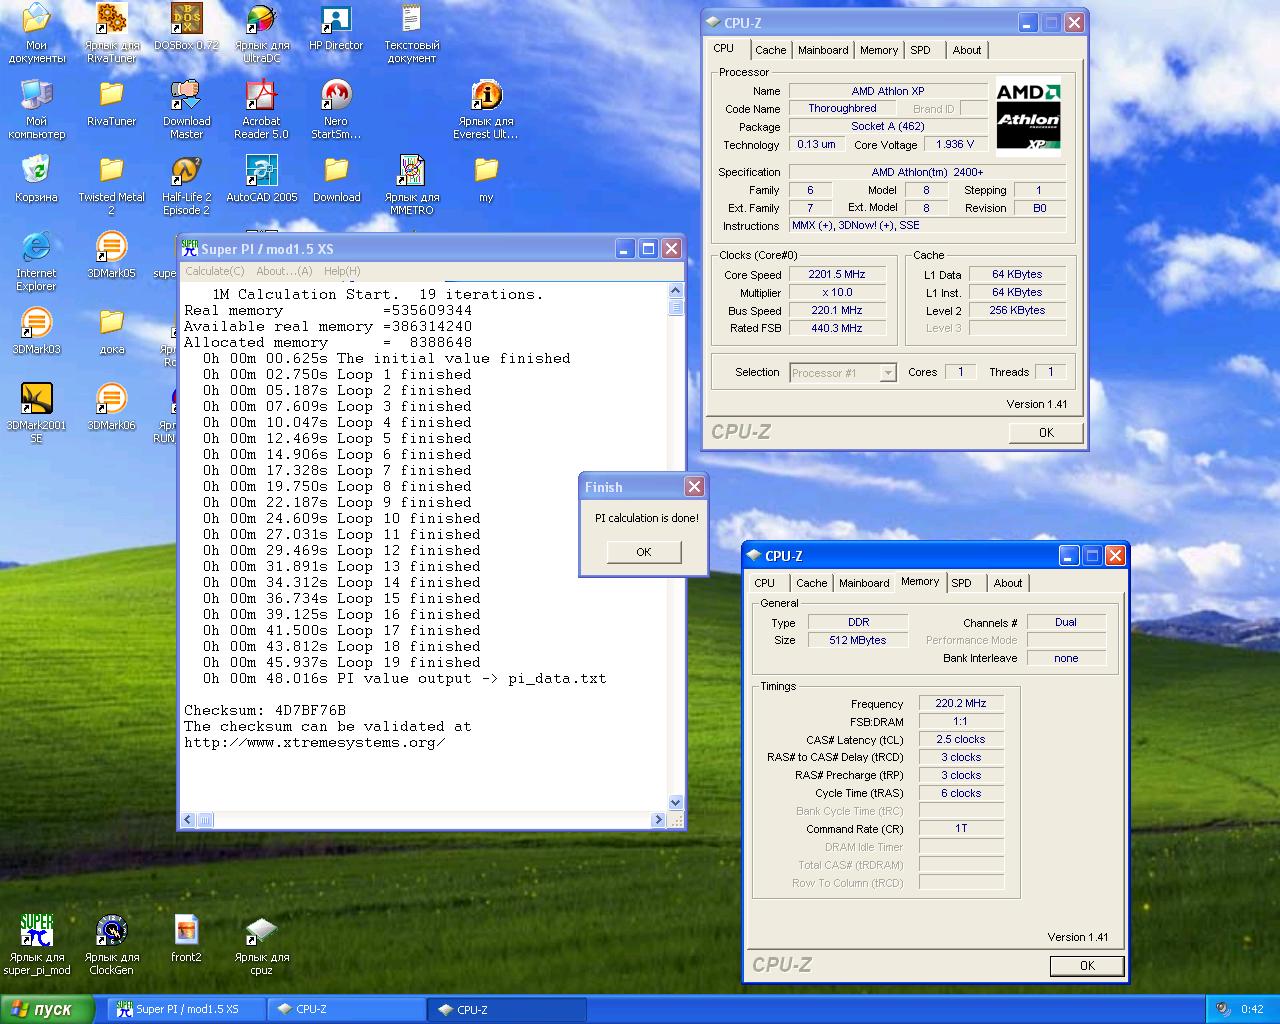
Task: Close the Finish dialog with X button
Action: coord(694,487)
